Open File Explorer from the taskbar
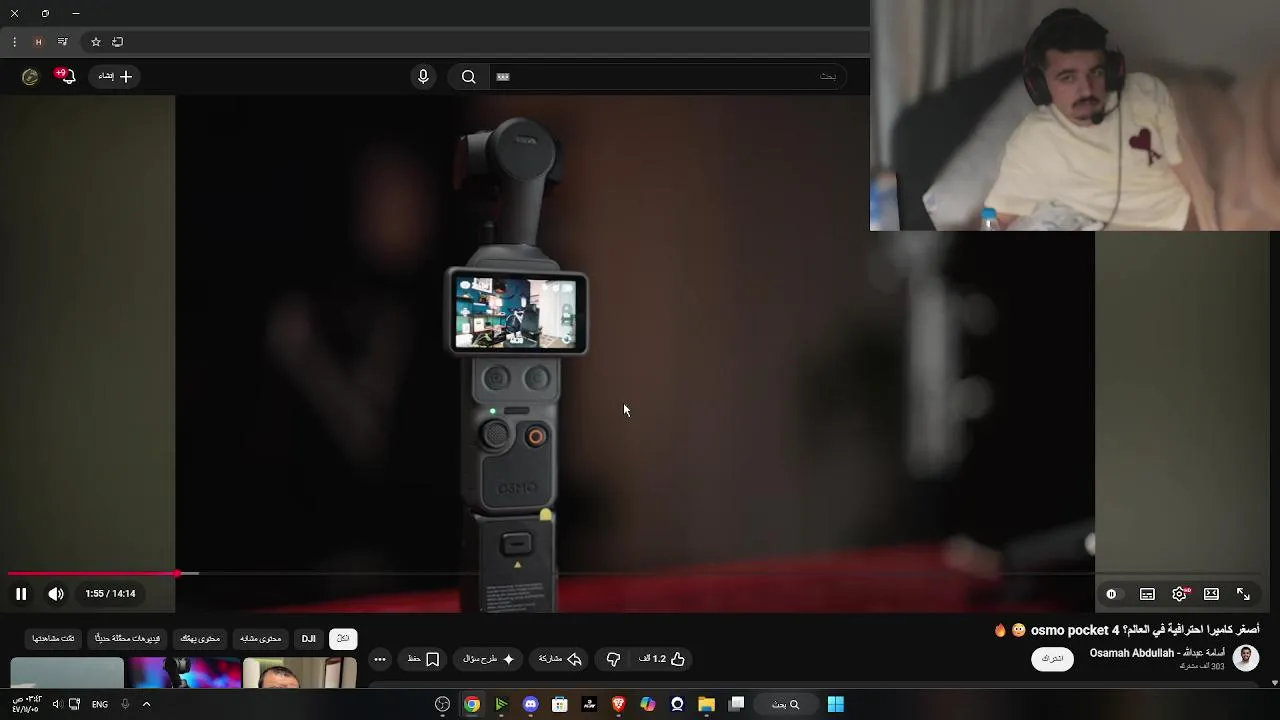 pyautogui.click(x=706, y=704)
